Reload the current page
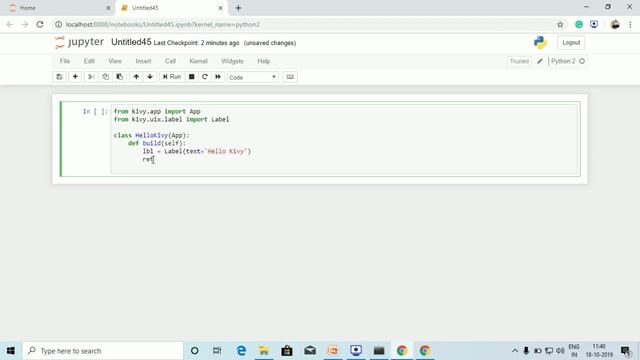640x360 pixels. [x=40, y=24]
